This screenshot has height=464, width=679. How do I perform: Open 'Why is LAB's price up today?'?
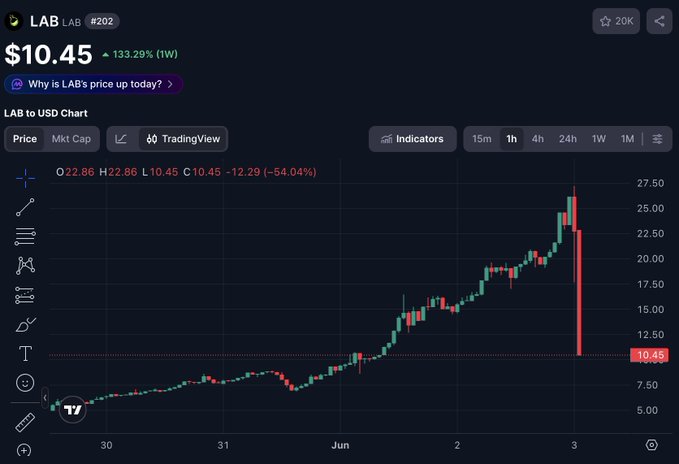click(x=94, y=84)
